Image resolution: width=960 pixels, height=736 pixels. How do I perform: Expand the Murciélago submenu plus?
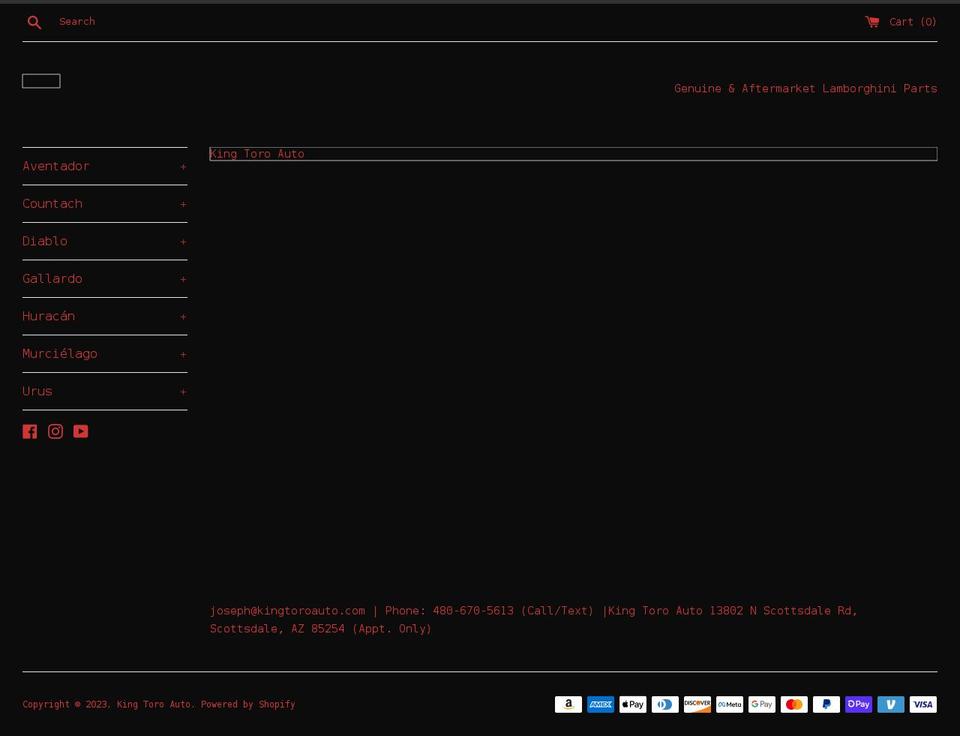(x=183, y=355)
